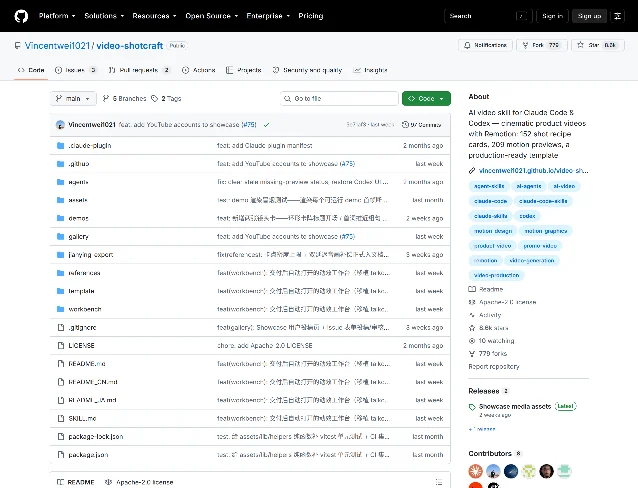
Task: Open the package.json file
Action: tap(88, 455)
